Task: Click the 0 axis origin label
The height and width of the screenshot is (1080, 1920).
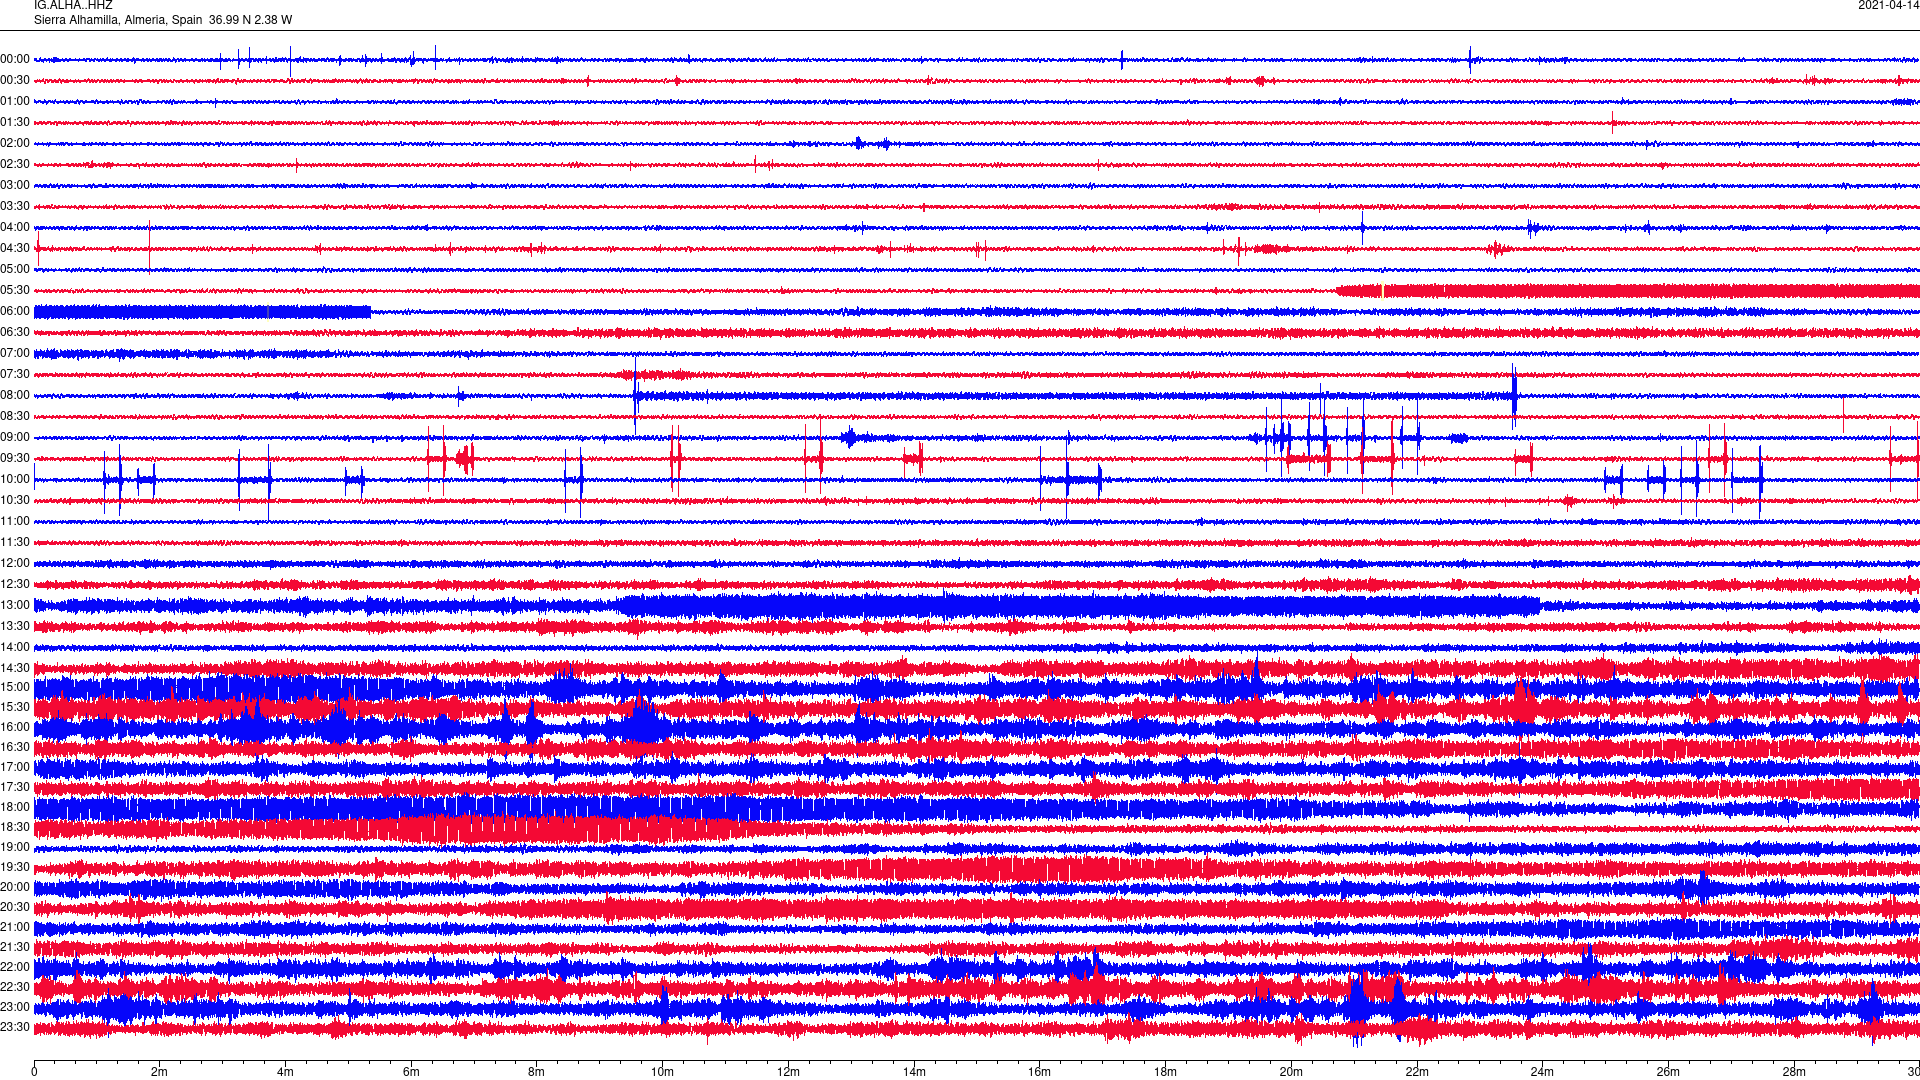Action: [34, 1072]
